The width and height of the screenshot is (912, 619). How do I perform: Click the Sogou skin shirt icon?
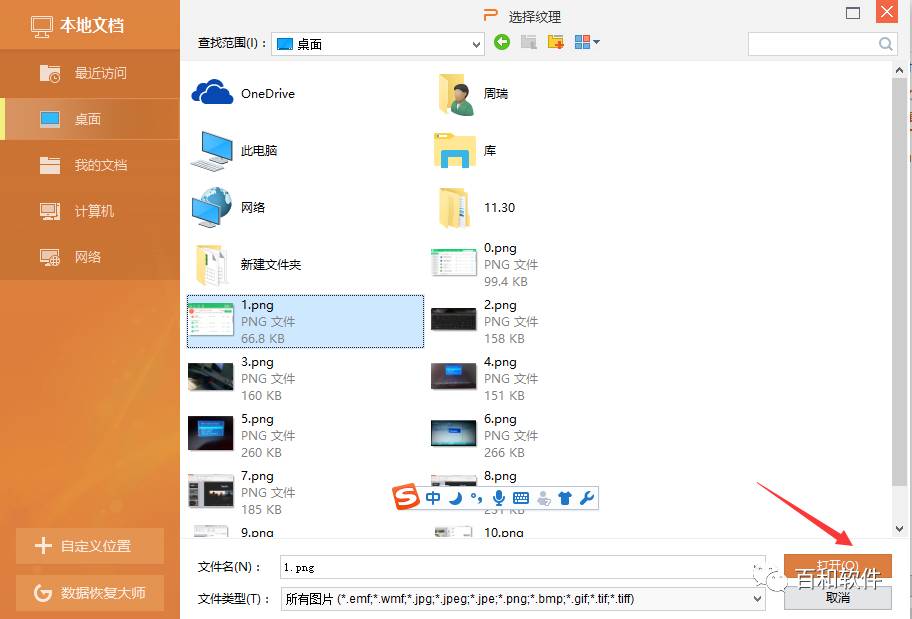coord(565,498)
